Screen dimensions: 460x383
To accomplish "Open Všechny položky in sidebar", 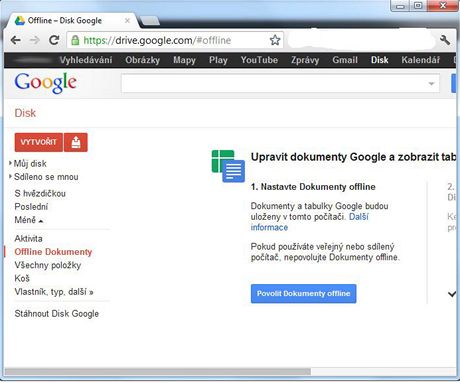I will [48, 265].
